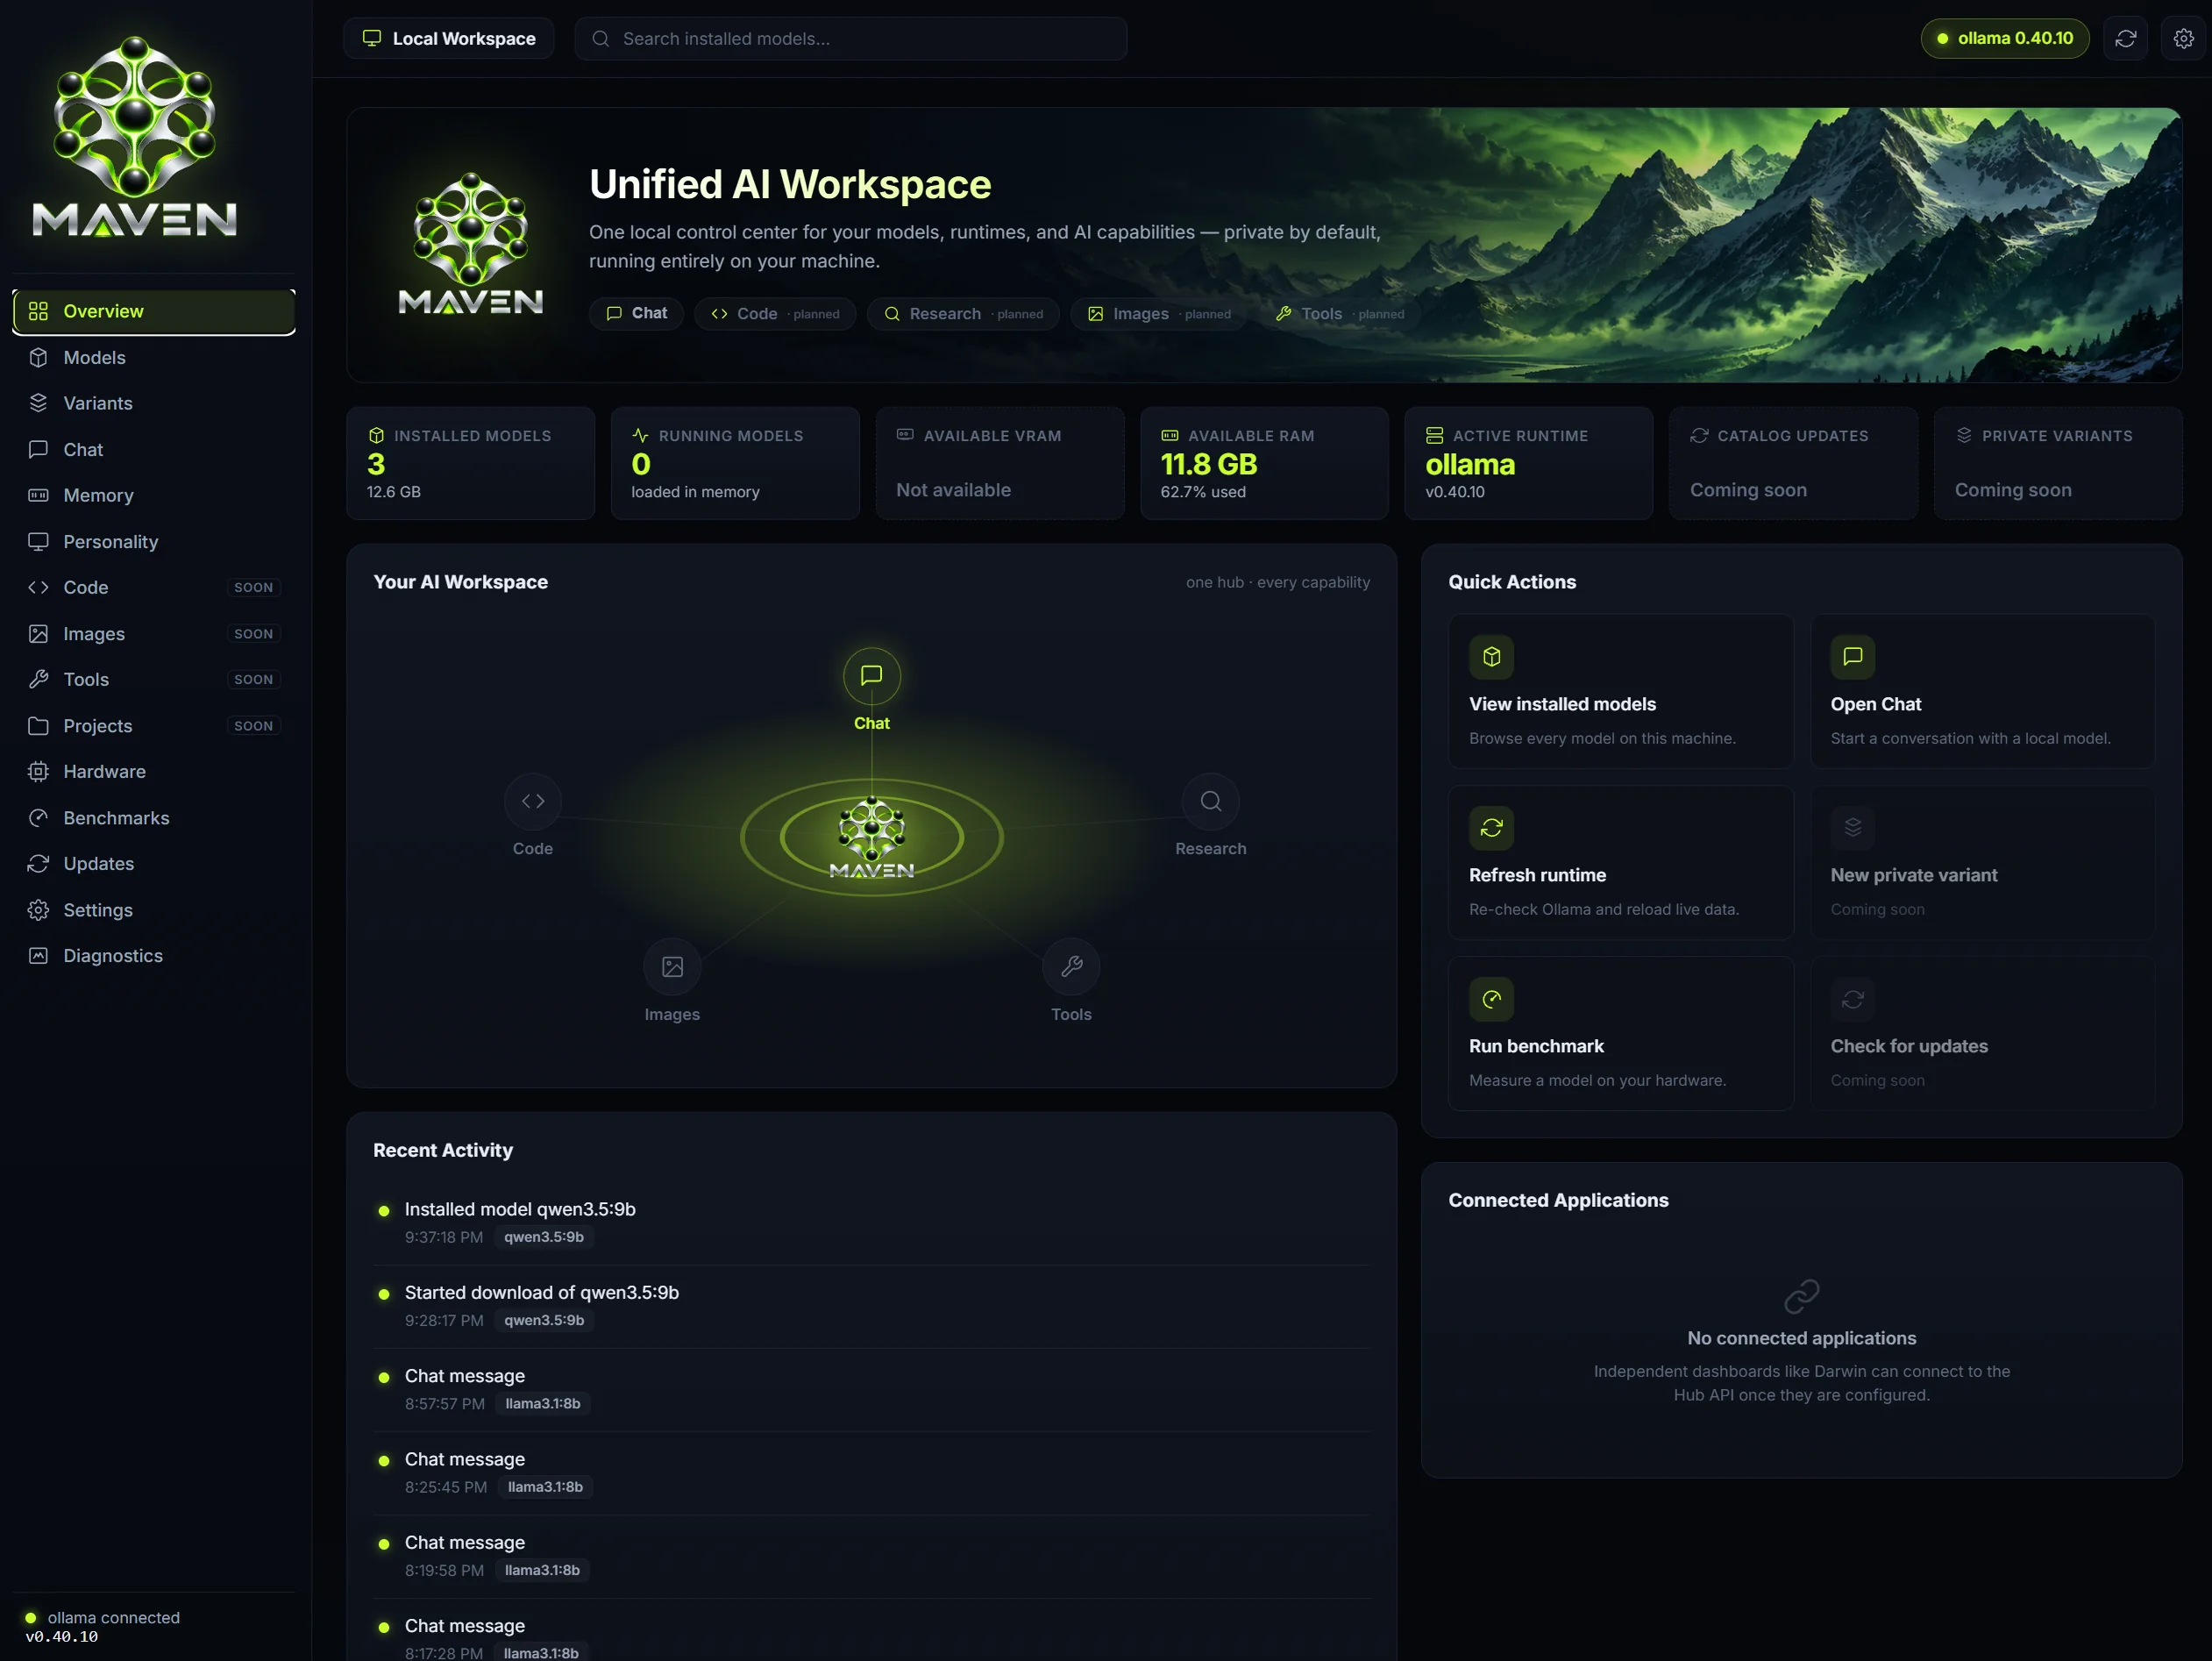Click the Local Workspace button
2212x1661 pixels.
(x=449, y=39)
